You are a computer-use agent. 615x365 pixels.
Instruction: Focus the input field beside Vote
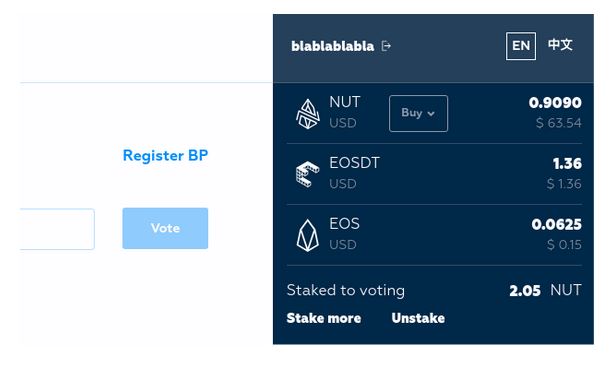(x=57, y=229)
